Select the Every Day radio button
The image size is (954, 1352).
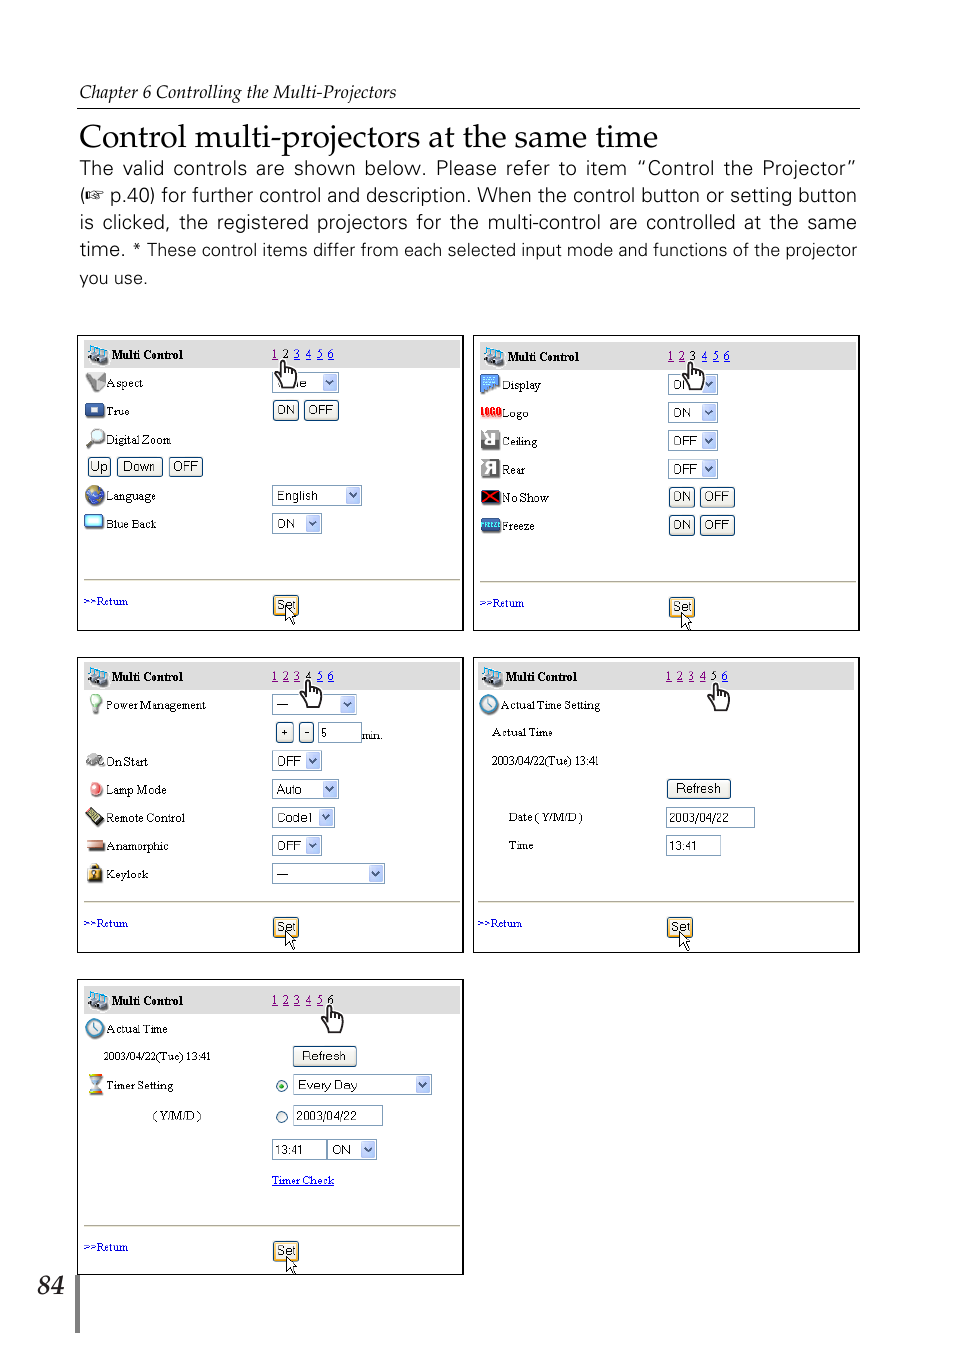pyautogui.click(x=282, y=1085)
